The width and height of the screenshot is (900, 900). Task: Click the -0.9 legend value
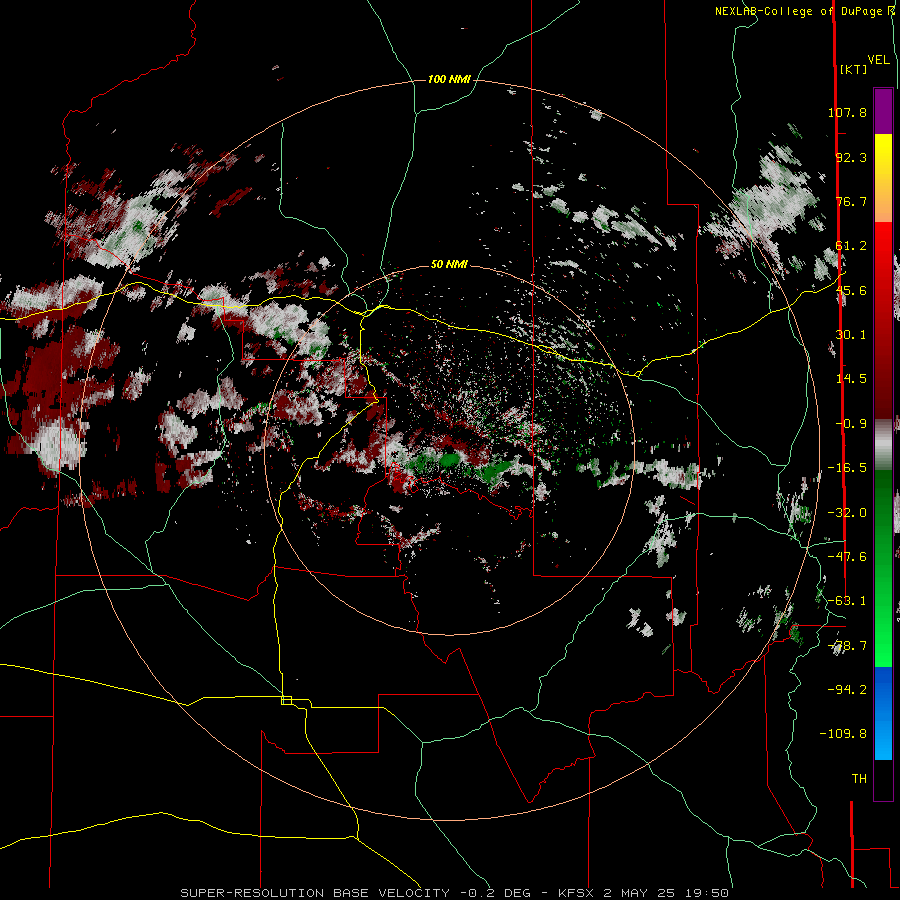click(851, 424)
